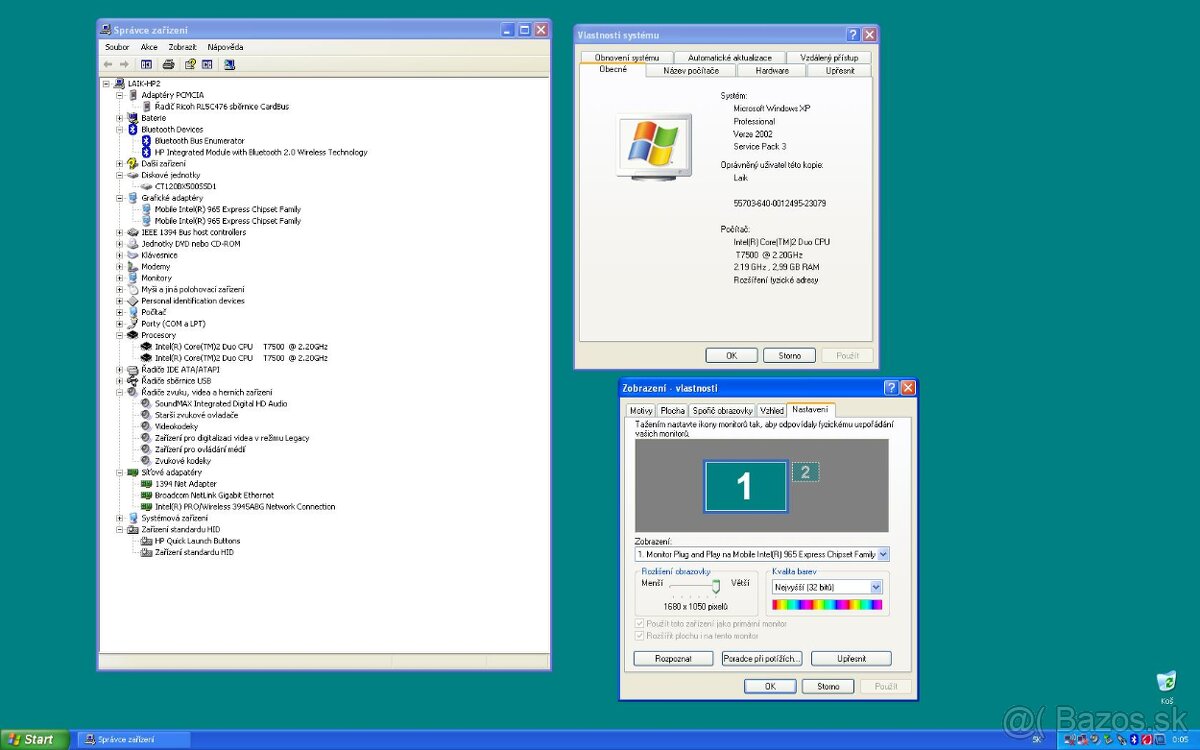
Task: Toggle 'Rozšířit plochu i na tento monitor'
Action: (x=640, y=635)
